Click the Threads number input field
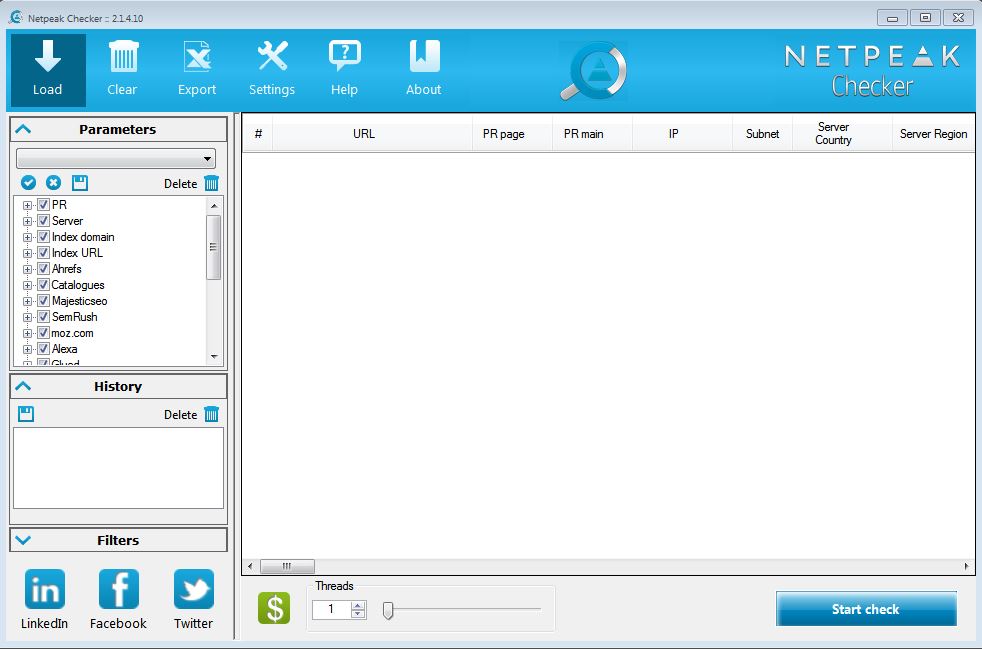982x649 pixels. pyautogui.click(x=331, y=609)
